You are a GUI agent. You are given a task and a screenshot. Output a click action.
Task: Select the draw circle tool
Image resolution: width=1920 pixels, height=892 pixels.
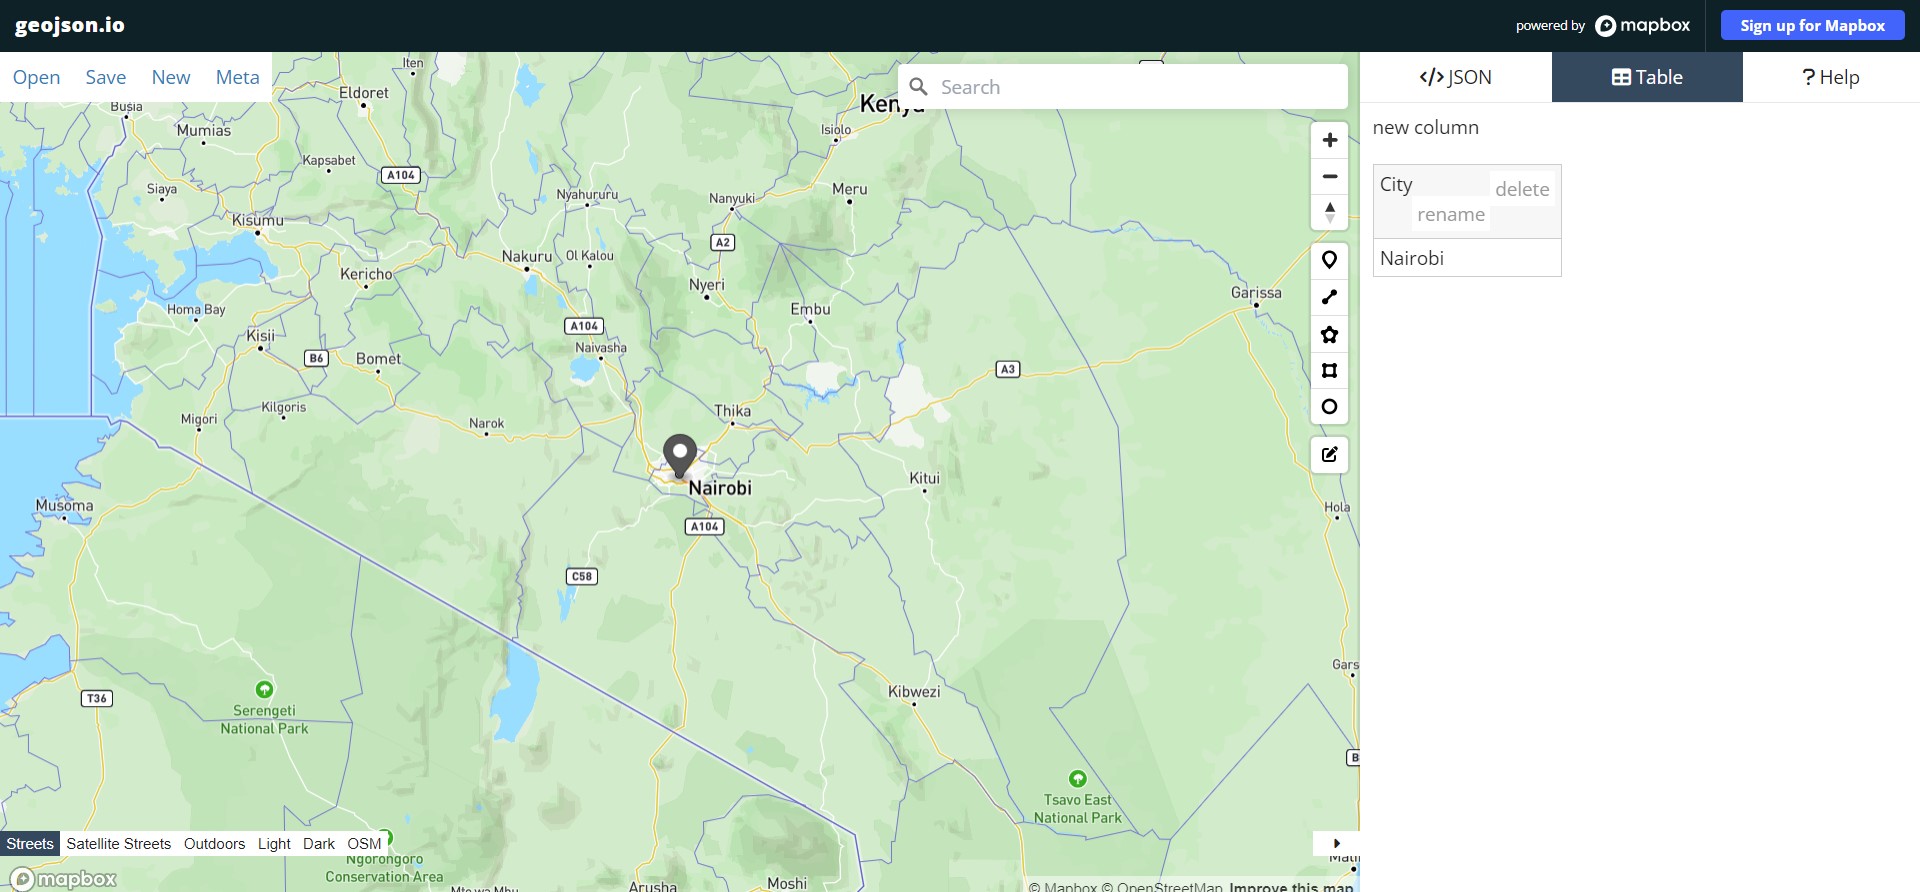[1329, 407]
